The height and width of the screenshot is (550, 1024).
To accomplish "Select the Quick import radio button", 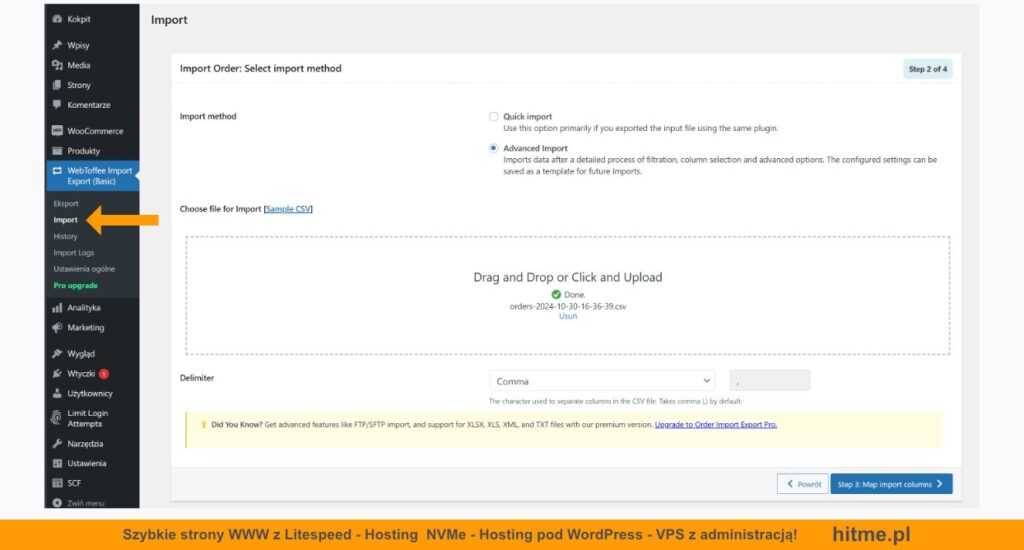I will 494,117.
